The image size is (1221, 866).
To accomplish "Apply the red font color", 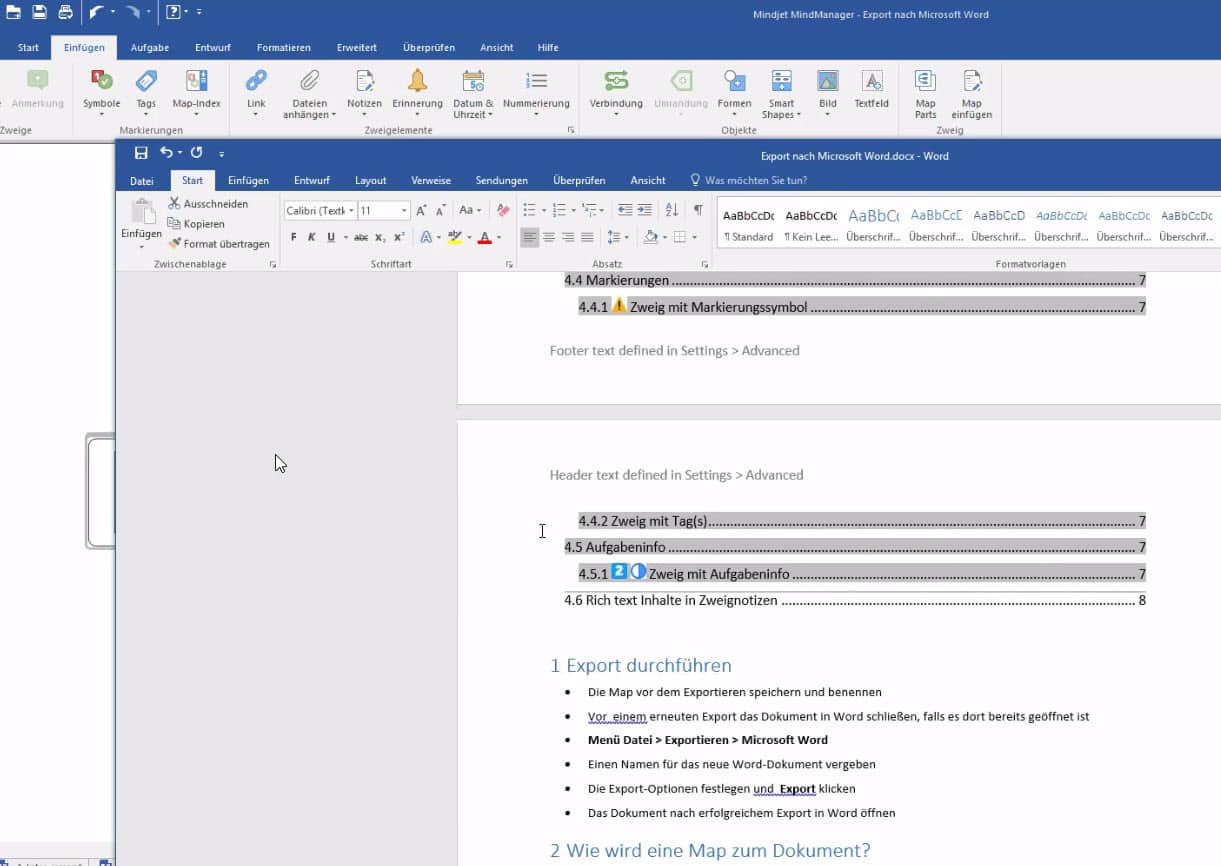I will point(484,237).
